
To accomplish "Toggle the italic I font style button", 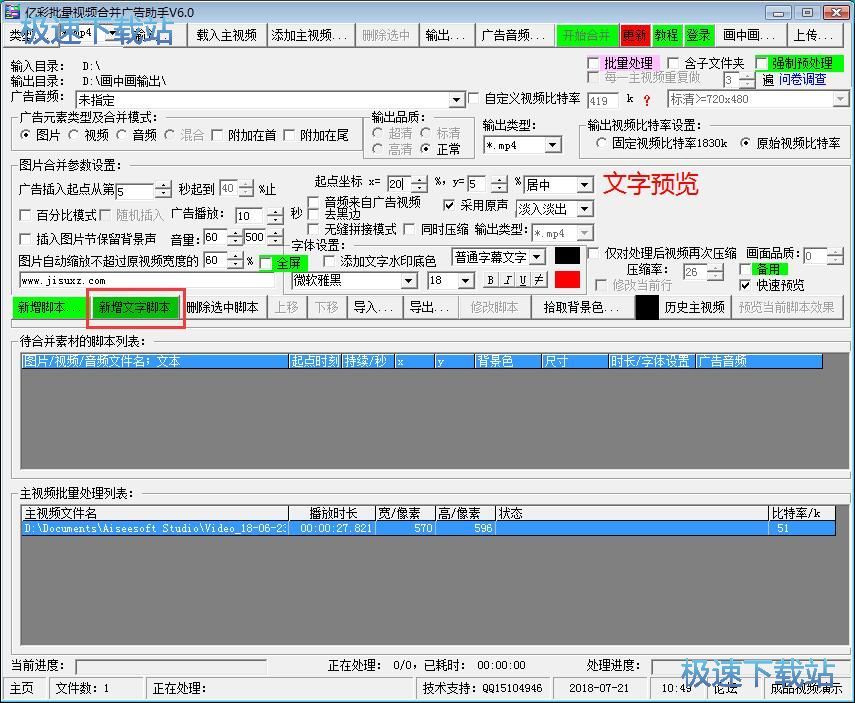I will [x=507, y=280].
